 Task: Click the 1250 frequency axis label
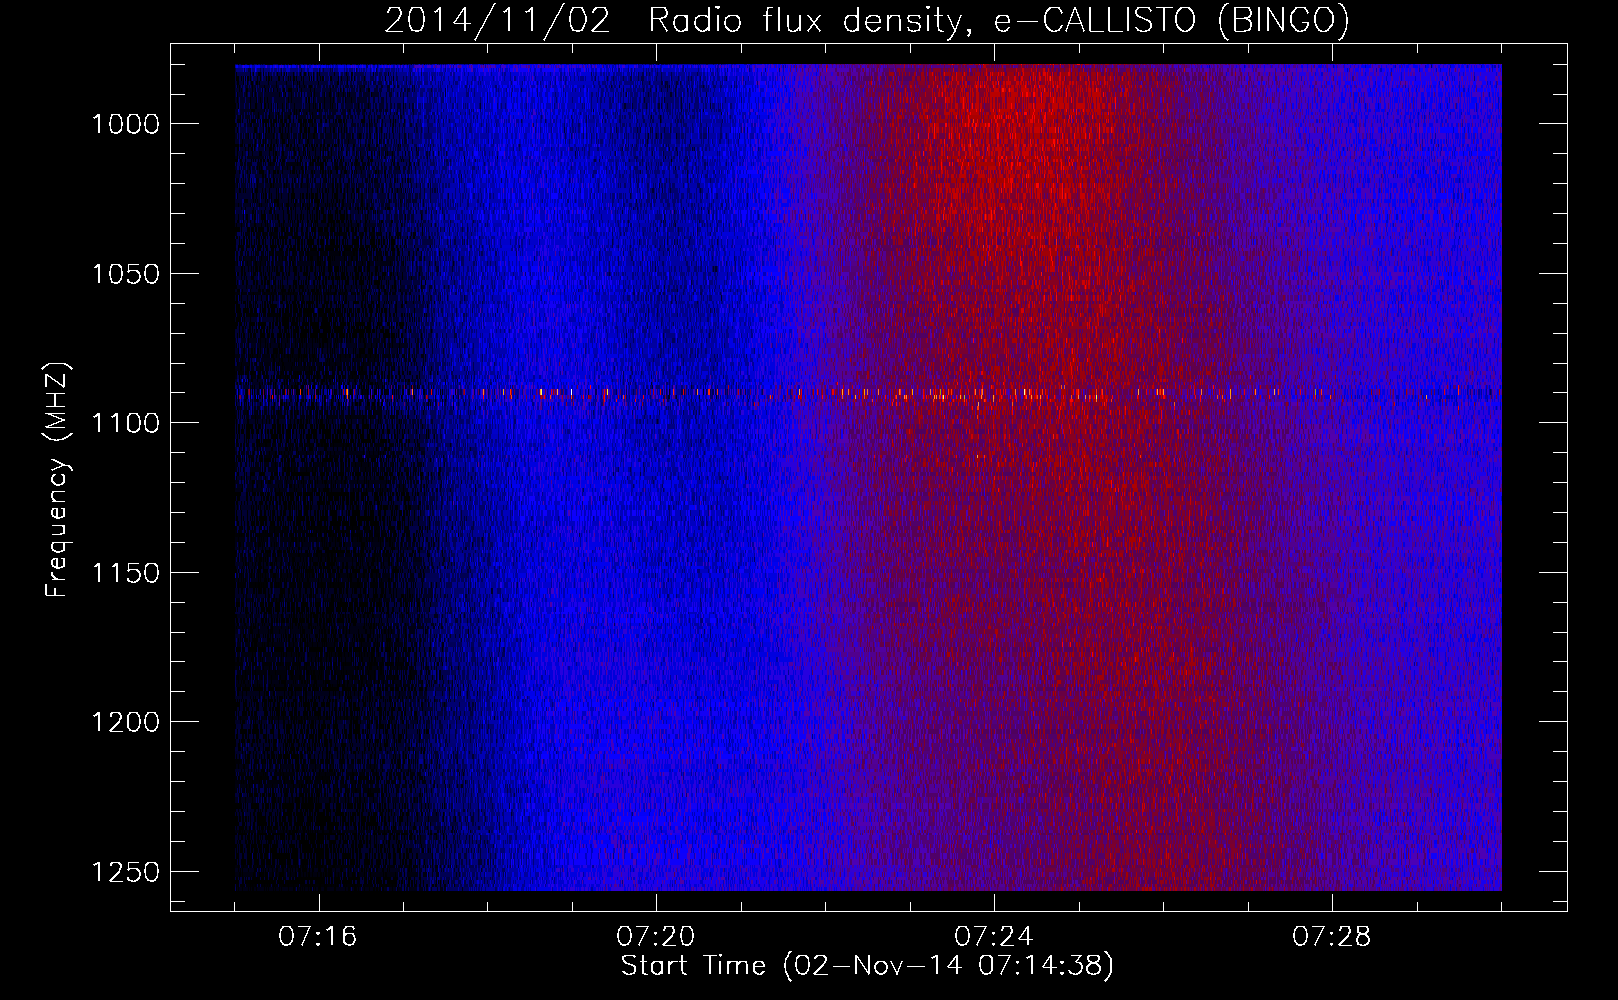(125, 872)
